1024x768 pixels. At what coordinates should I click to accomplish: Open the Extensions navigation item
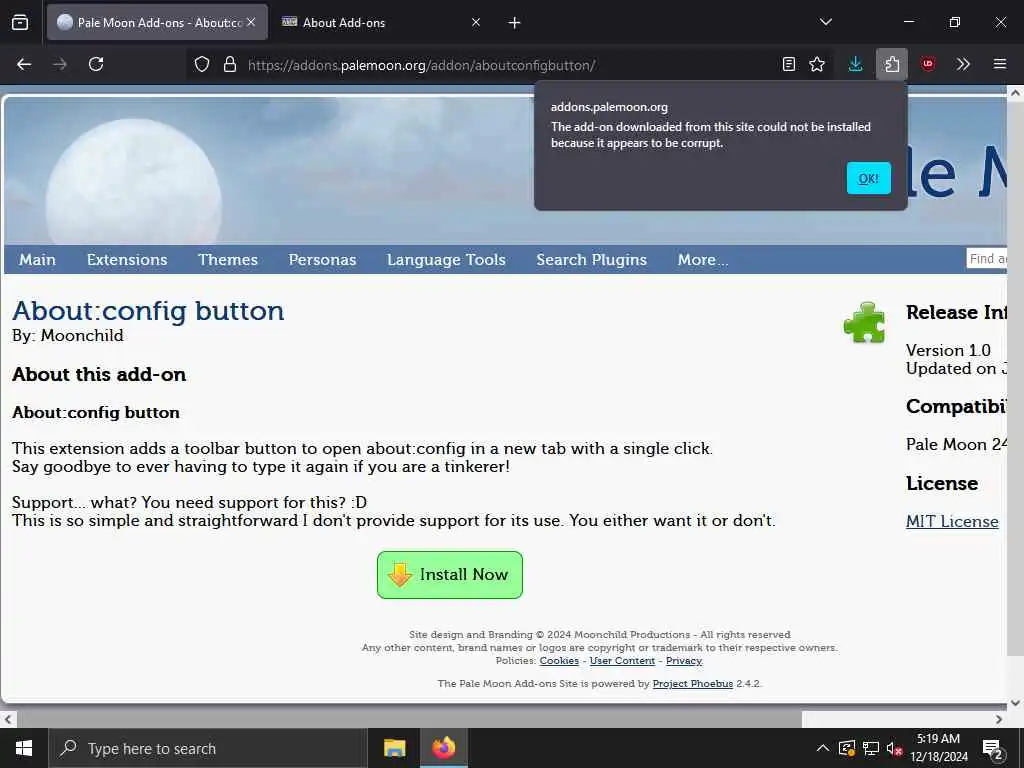(x=127, y=259)
